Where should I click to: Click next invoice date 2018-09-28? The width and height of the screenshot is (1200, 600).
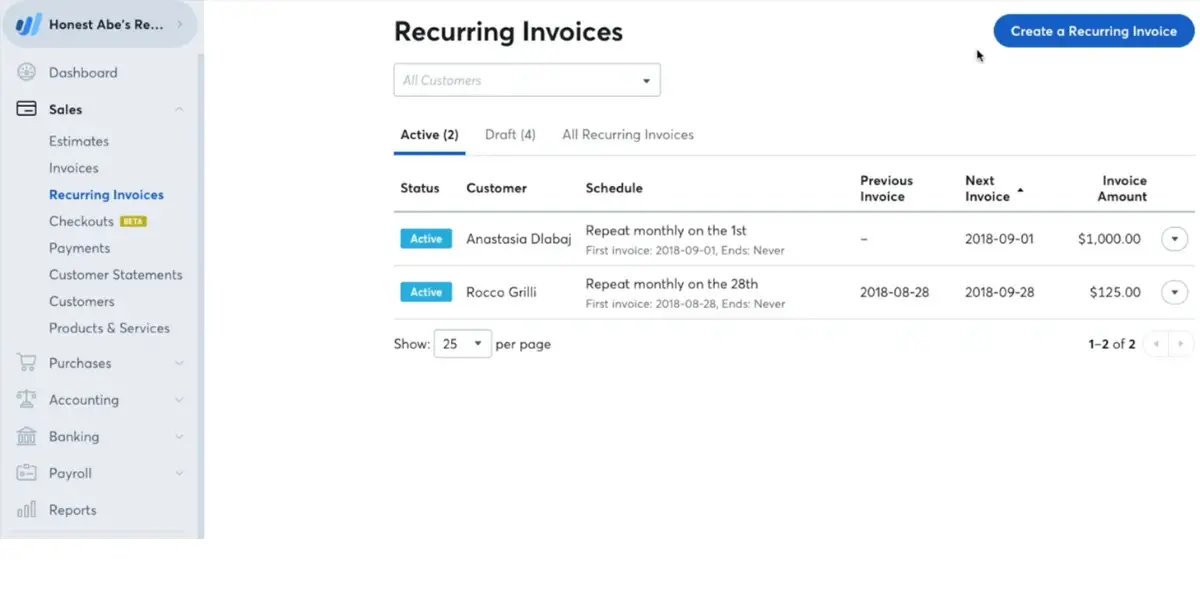(999, 292)
